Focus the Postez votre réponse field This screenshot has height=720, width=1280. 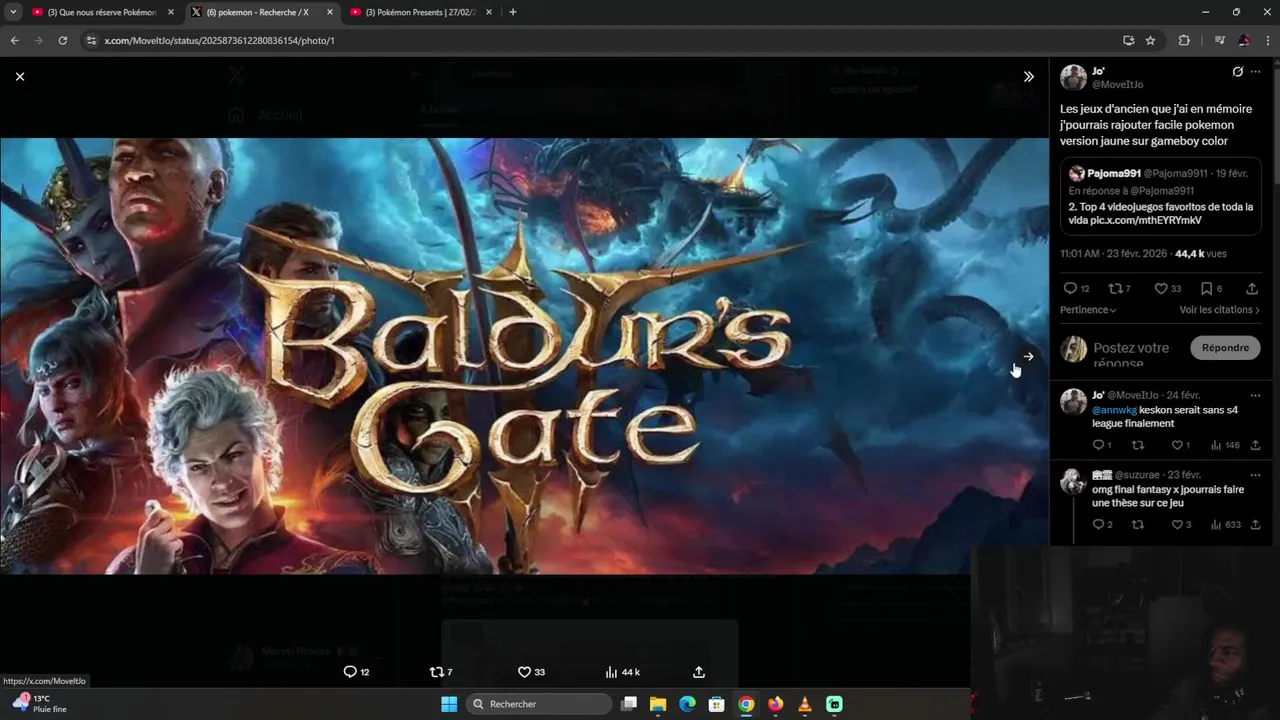(1136, 353)
